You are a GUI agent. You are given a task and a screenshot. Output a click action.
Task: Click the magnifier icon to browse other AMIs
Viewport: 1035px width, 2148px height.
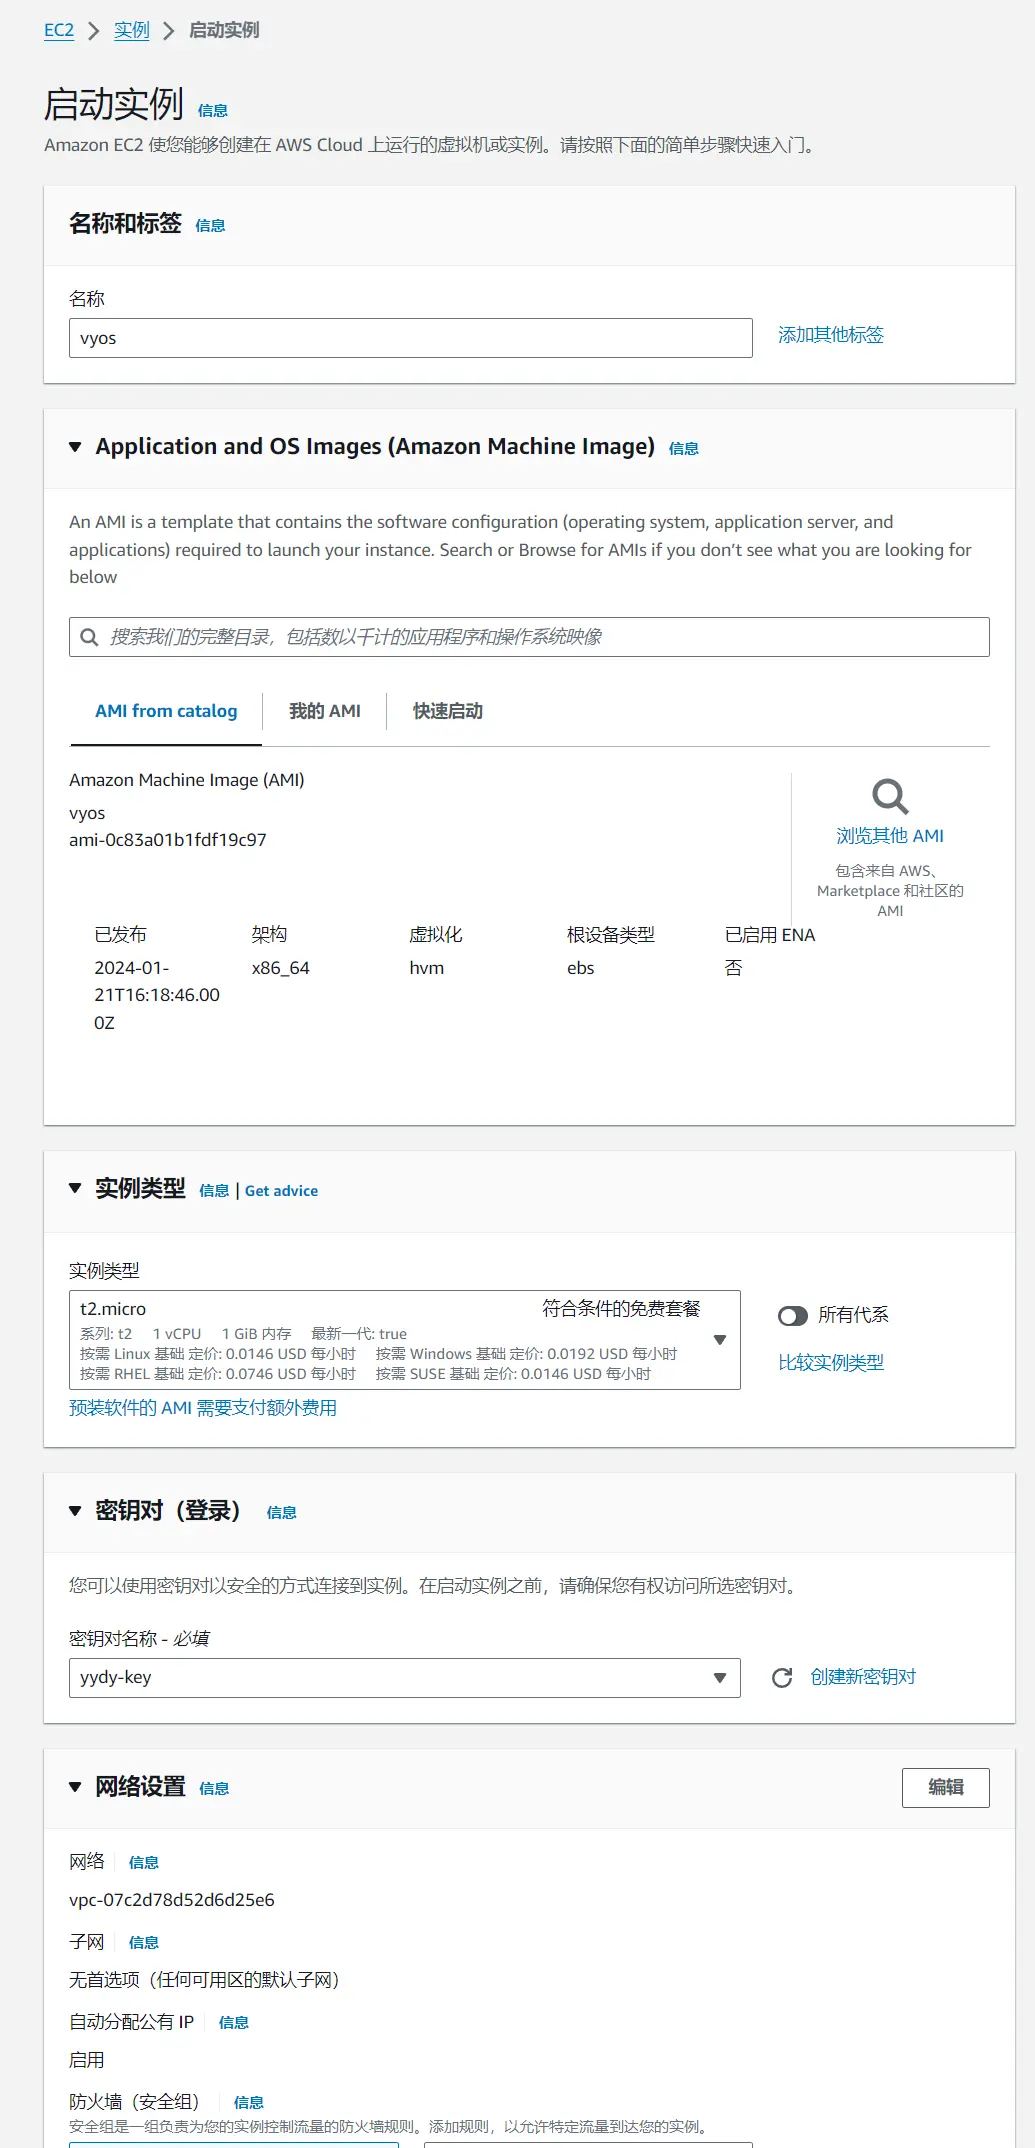click(x=890, y=797)
